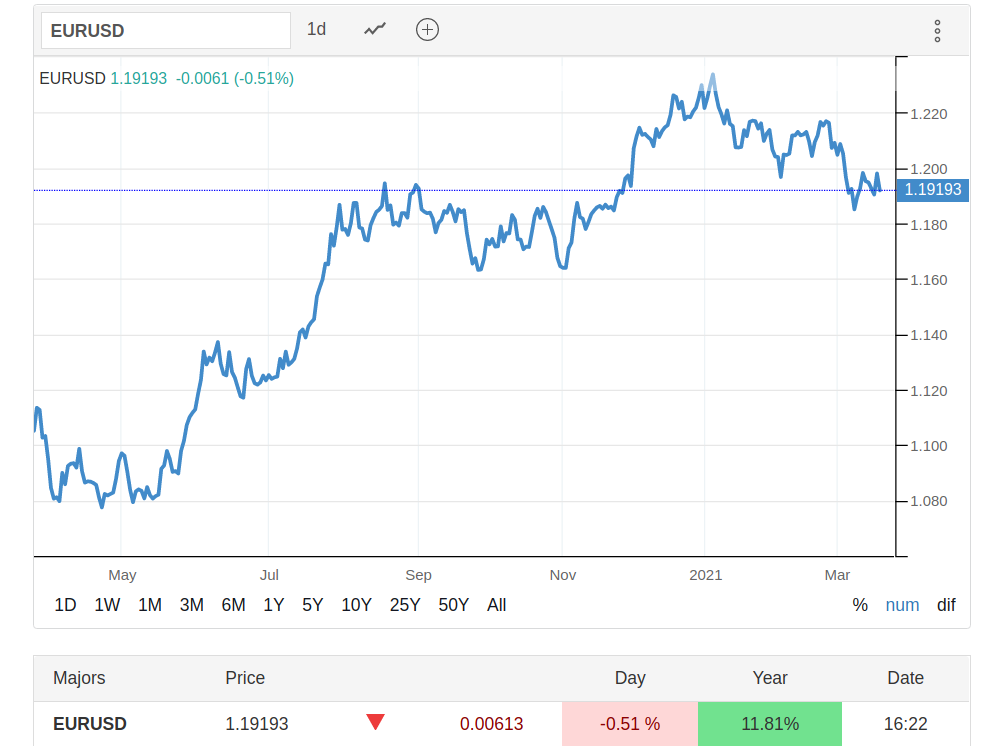The width and height of the screenshot is (997, 746).
Task: Show the 10Y range
Action: pos(356,605)
